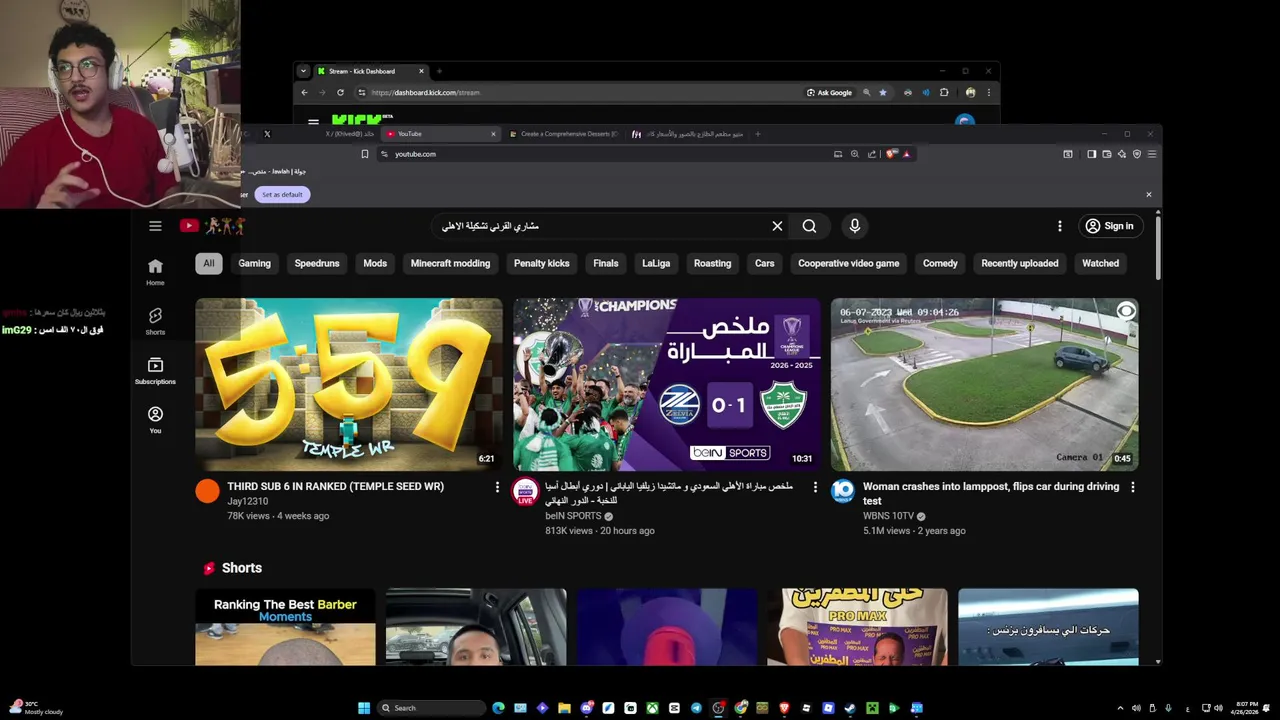Filter by the LaLiga chip

(656, 263)
